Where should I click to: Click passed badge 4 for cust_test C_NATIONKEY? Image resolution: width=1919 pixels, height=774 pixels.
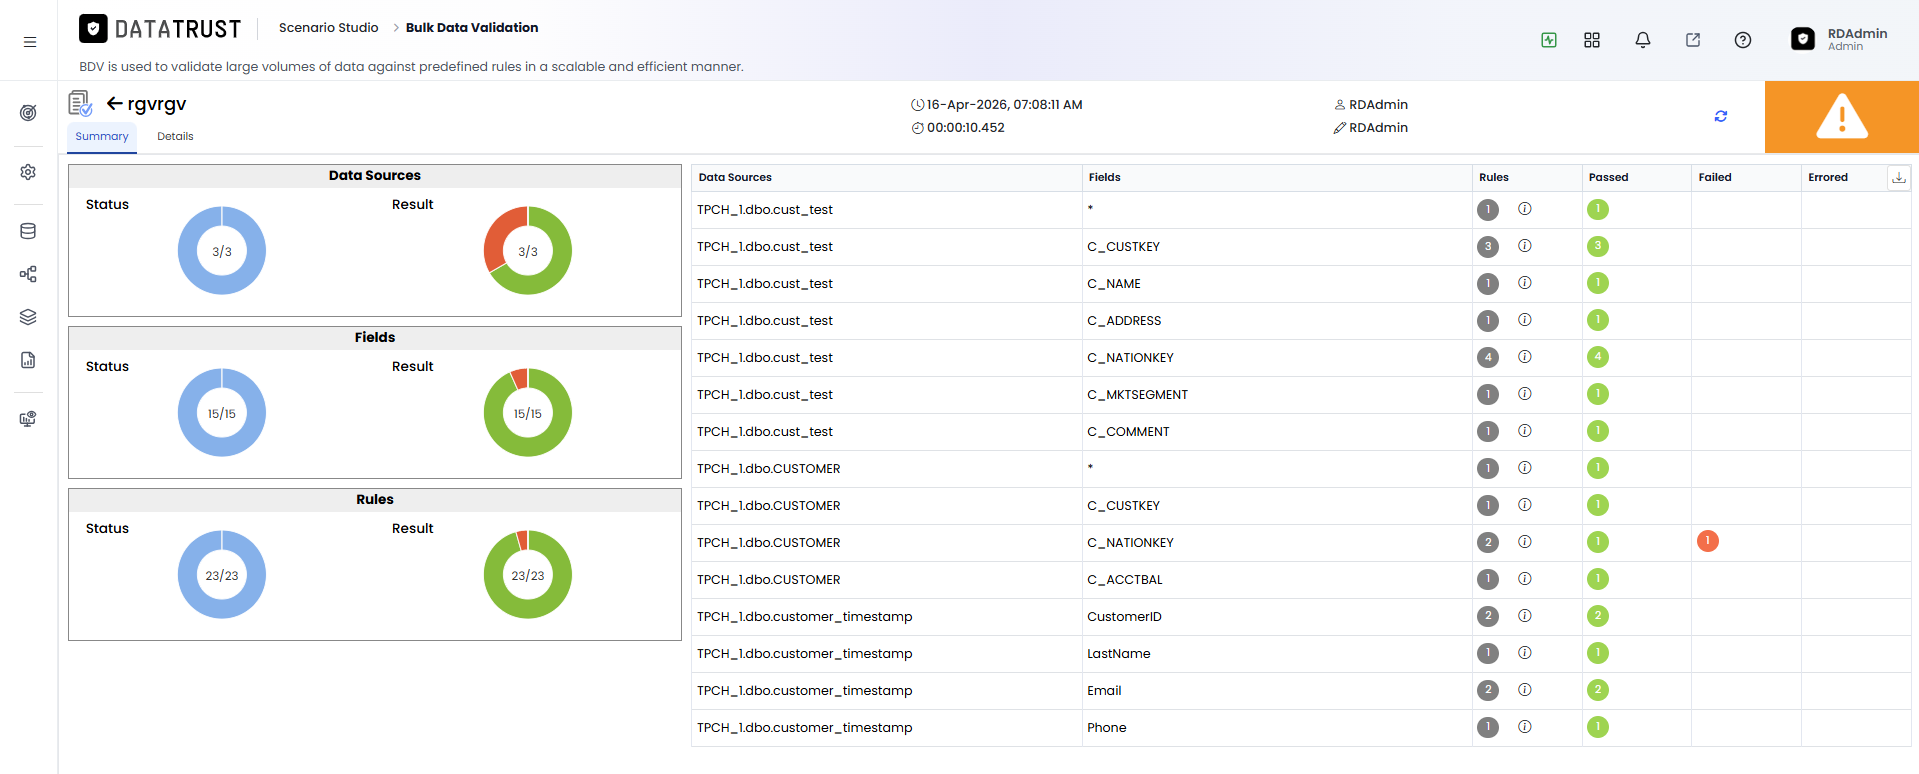coord(1598,357)
